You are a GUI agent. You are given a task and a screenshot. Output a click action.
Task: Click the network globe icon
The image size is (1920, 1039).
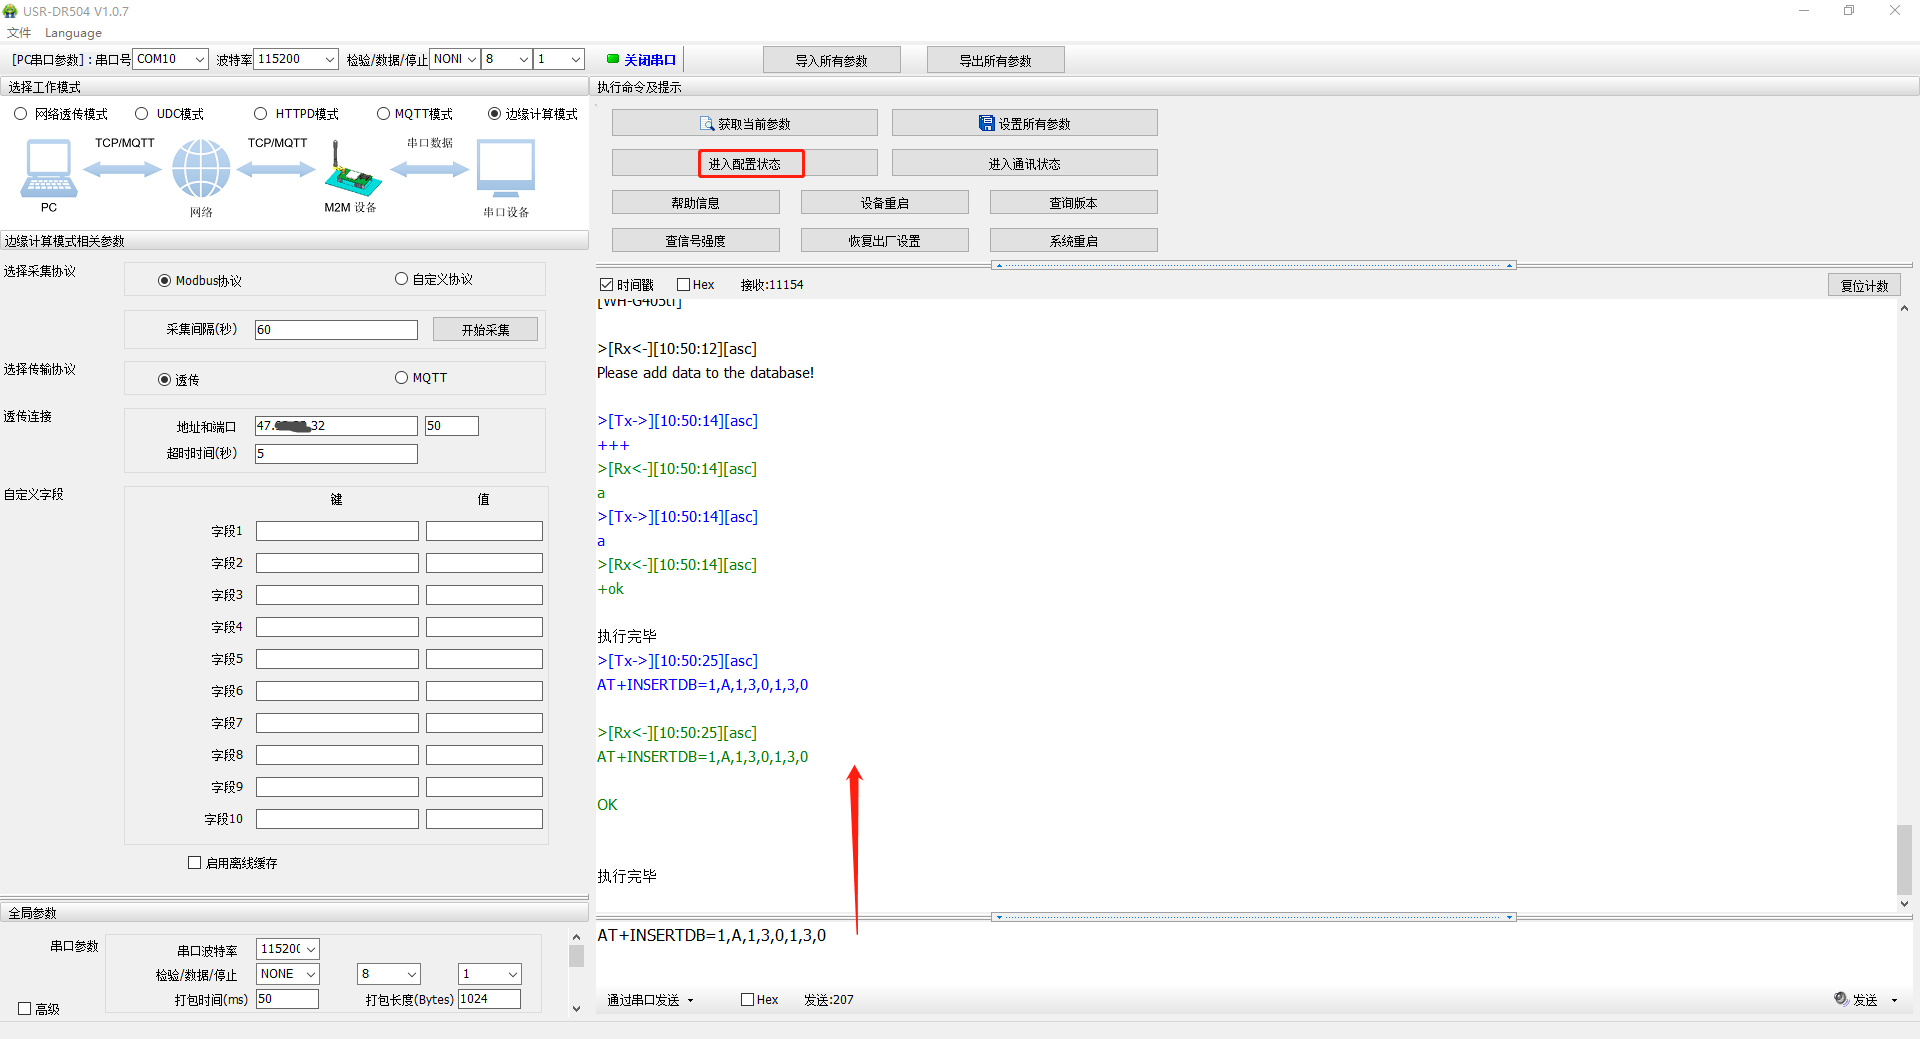[201, 168]
